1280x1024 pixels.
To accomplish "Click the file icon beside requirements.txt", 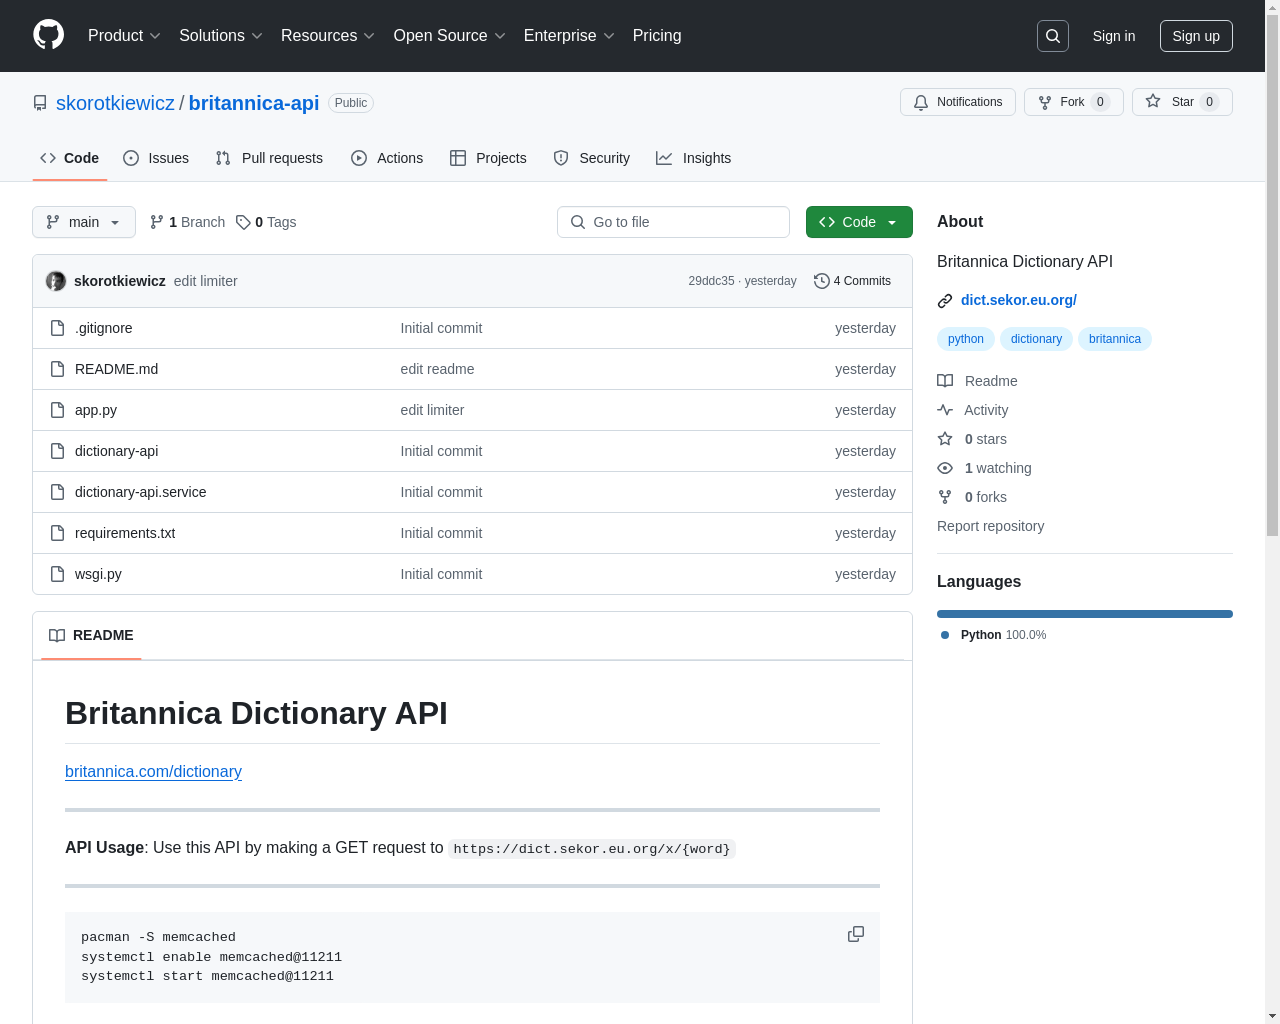I will pyautogui.click(x=58, y=533).
